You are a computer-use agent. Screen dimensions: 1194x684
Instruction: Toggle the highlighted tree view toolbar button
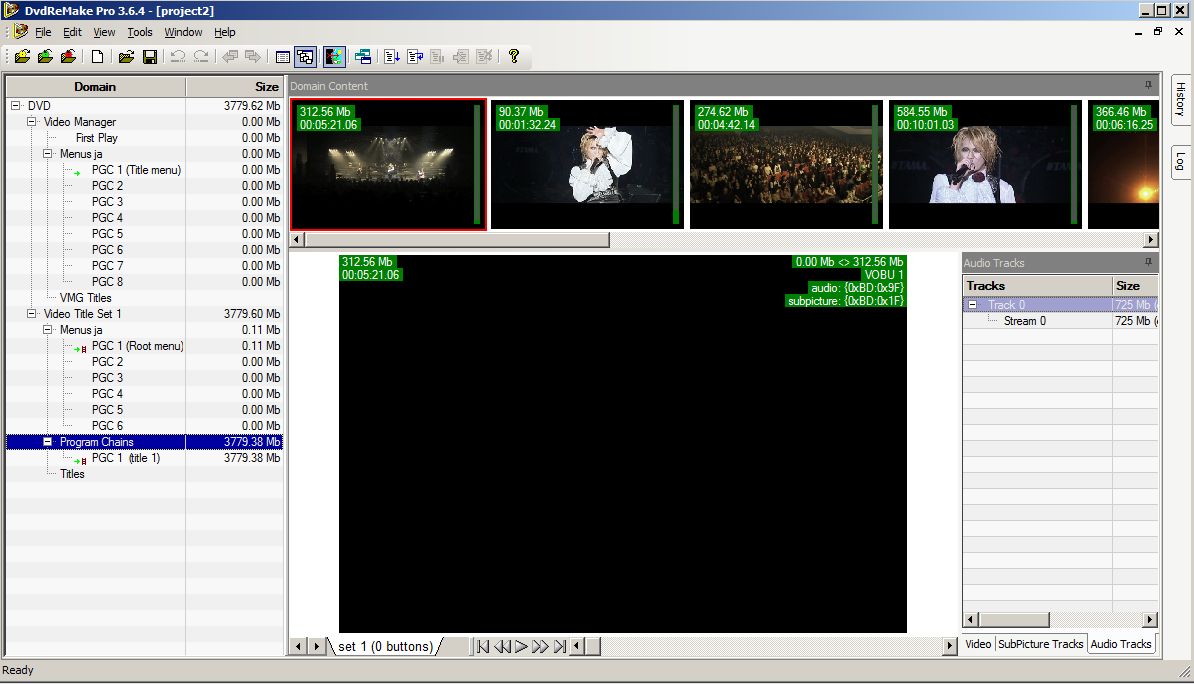(x=306, y=57)
